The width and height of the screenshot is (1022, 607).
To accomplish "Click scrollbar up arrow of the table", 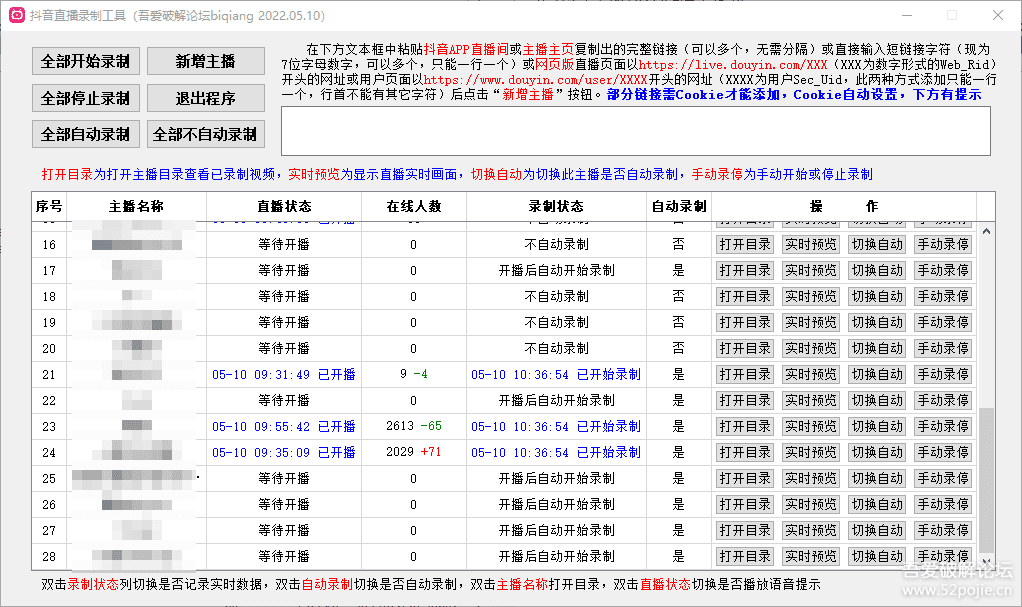I will (986, 231).
